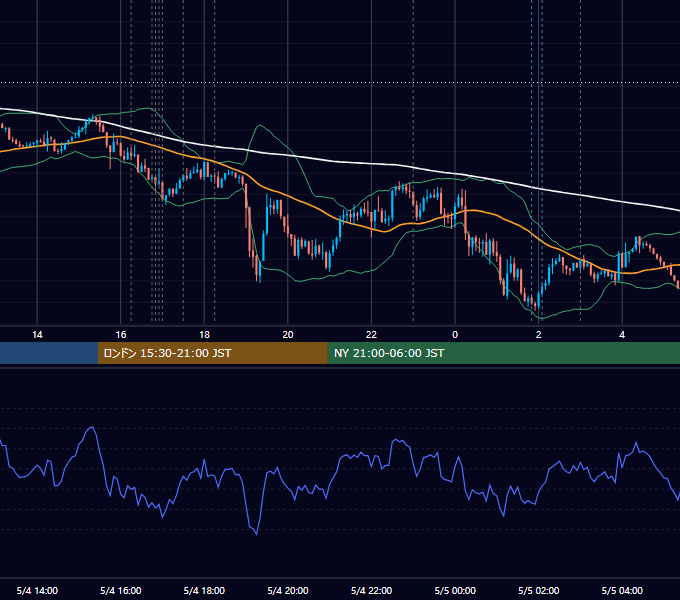
Task: Click the 5/4 16:00 date label
Action: (121, 590)
